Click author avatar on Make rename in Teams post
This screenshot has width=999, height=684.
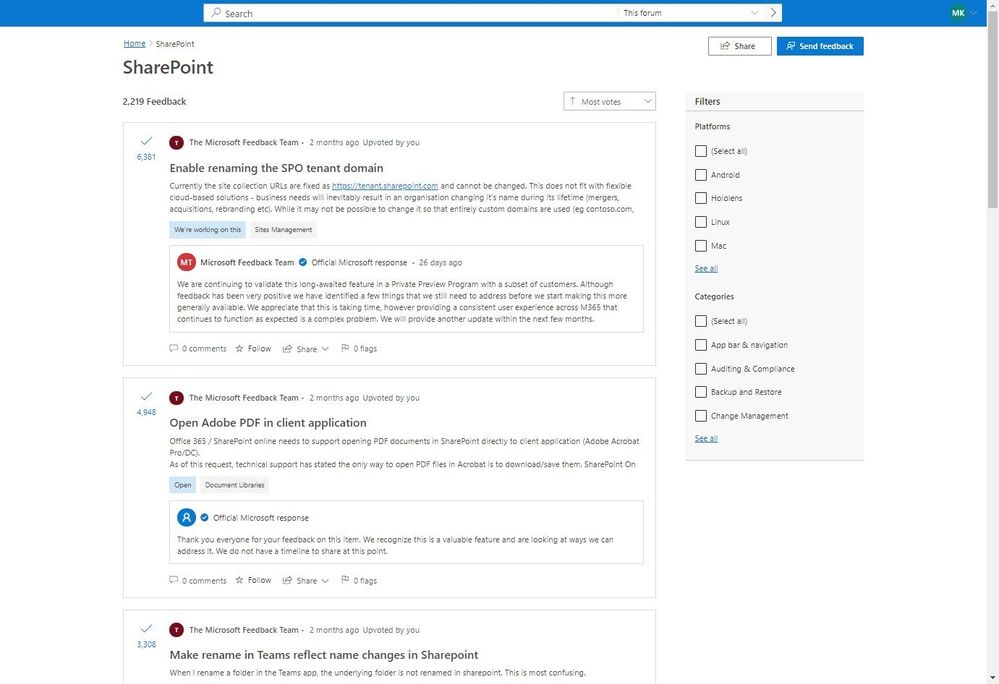pyautogui.click(x=176, y=630)
